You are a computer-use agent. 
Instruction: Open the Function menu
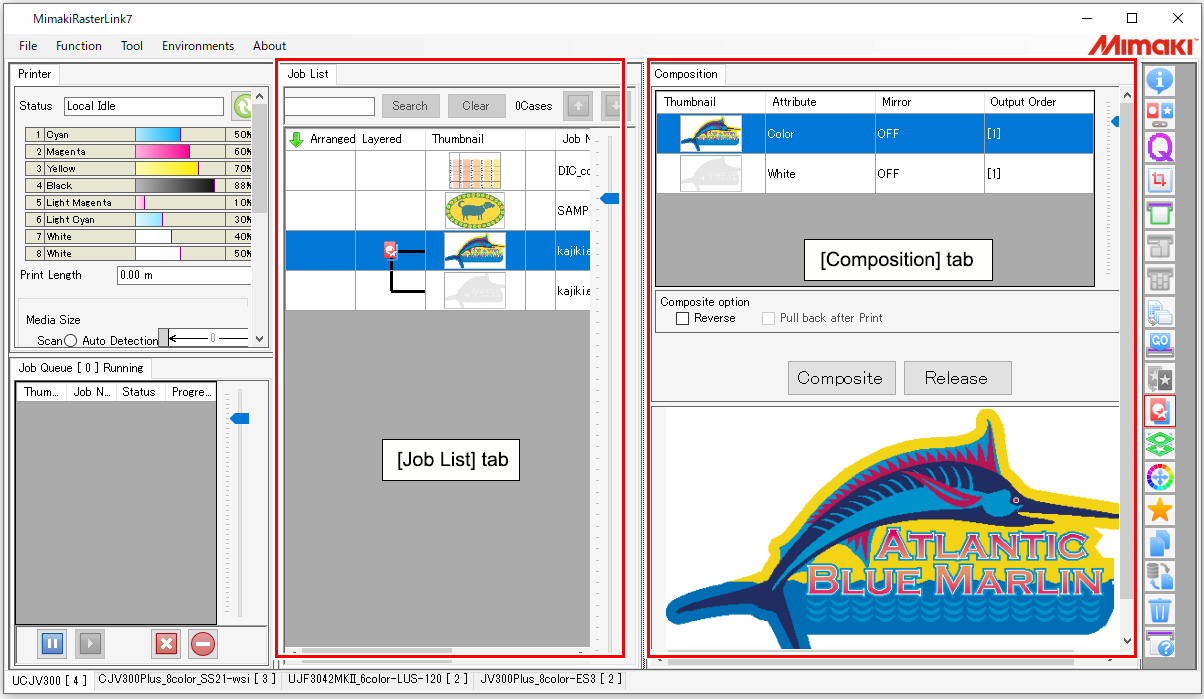(79, 45)
